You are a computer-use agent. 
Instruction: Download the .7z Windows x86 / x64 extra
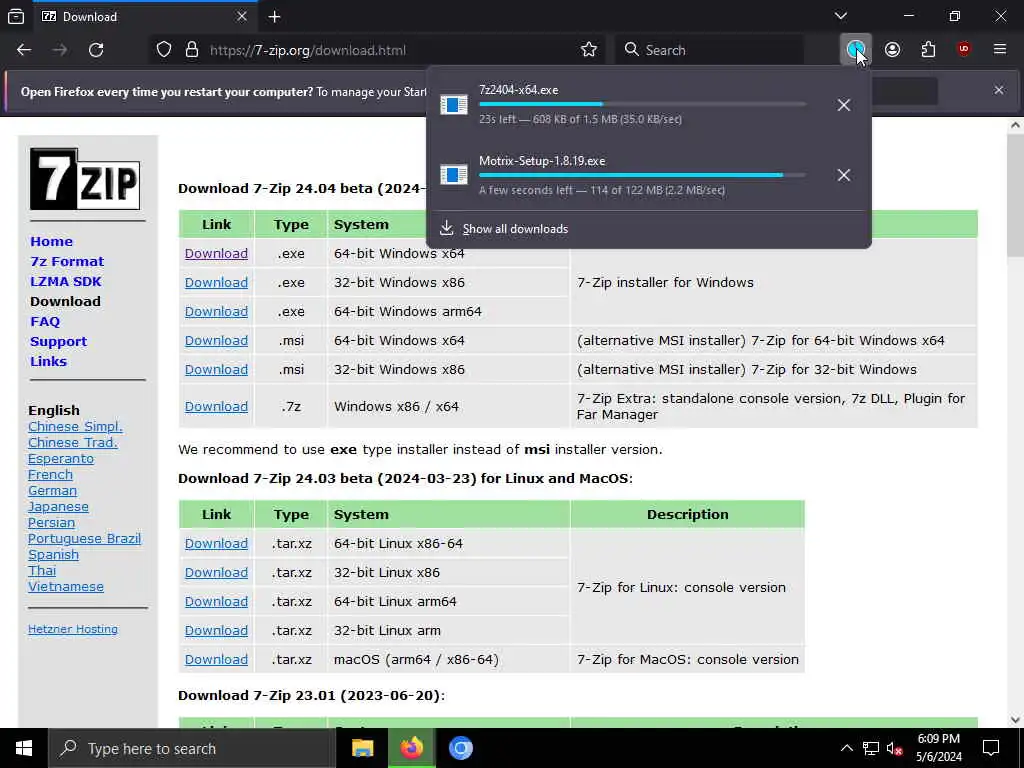[216, 406]
